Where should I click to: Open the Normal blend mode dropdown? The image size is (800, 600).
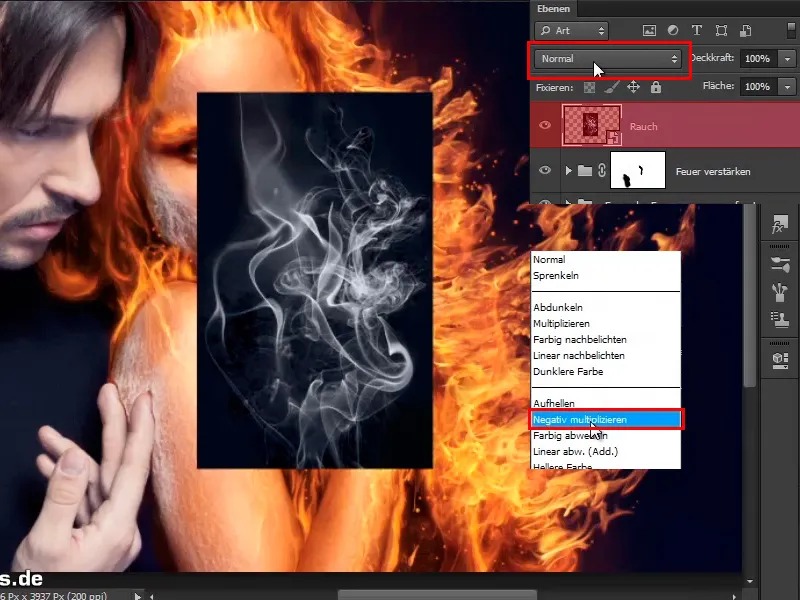607,59
